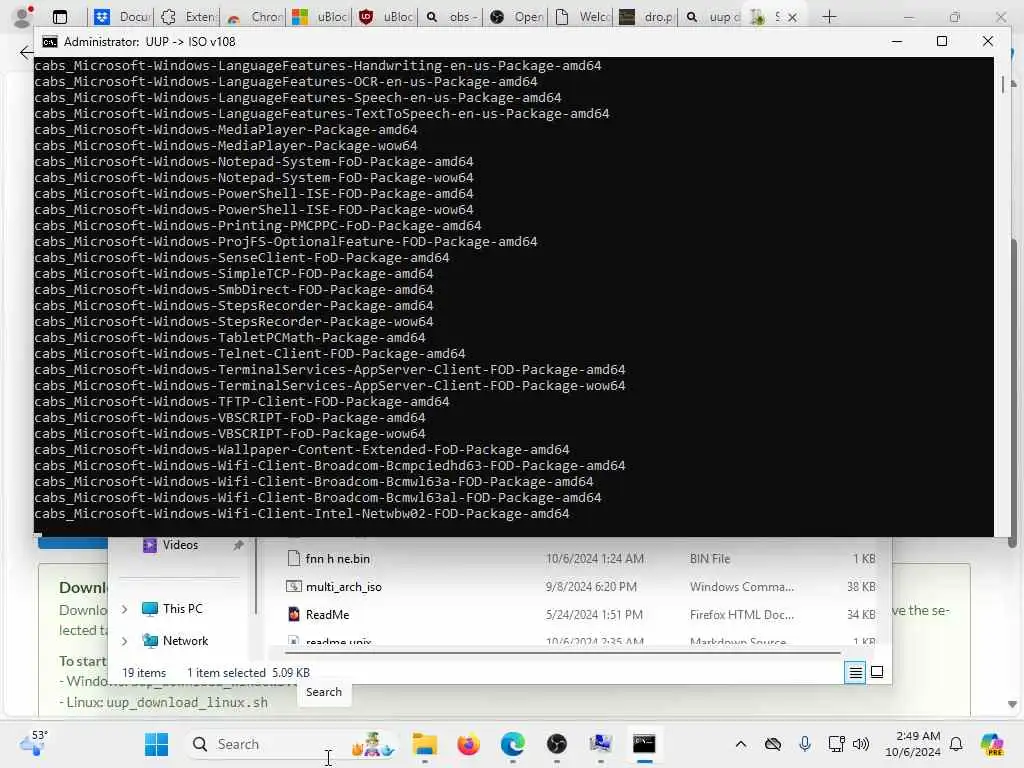The height and width of the screenshot is (768, 1024).
Task: Open the network status tray icon
Action: 836,744
